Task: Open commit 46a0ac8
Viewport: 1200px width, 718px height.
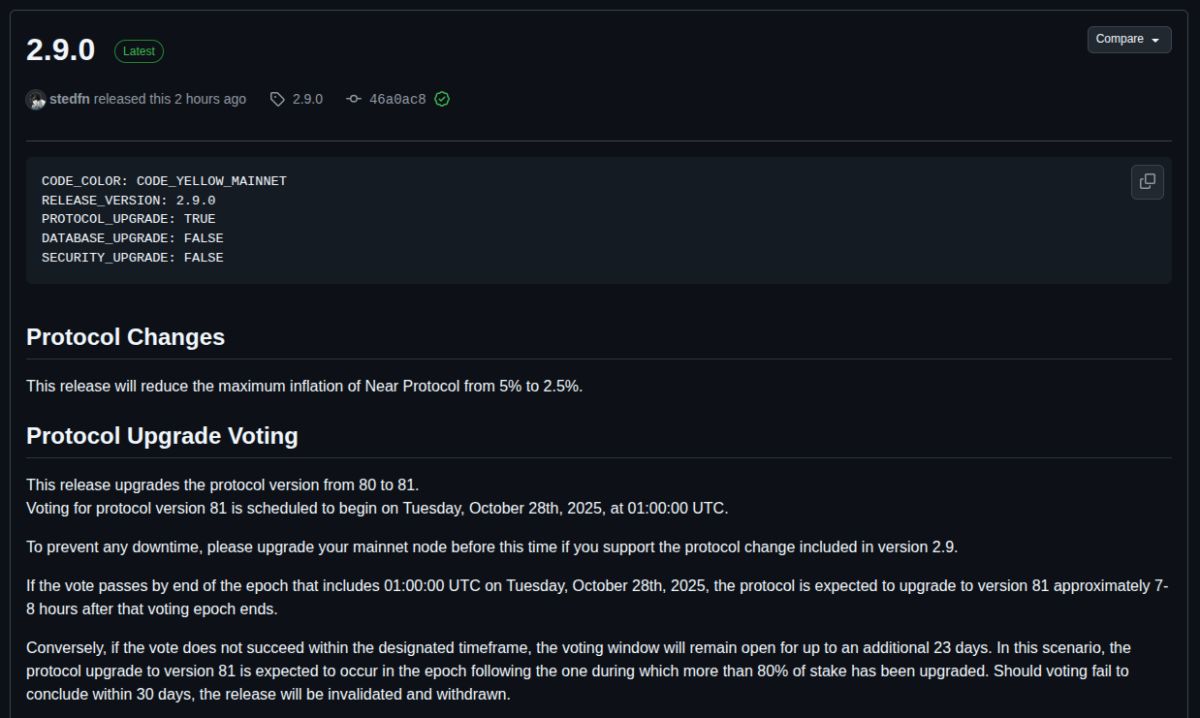Action: pos(397,99)
